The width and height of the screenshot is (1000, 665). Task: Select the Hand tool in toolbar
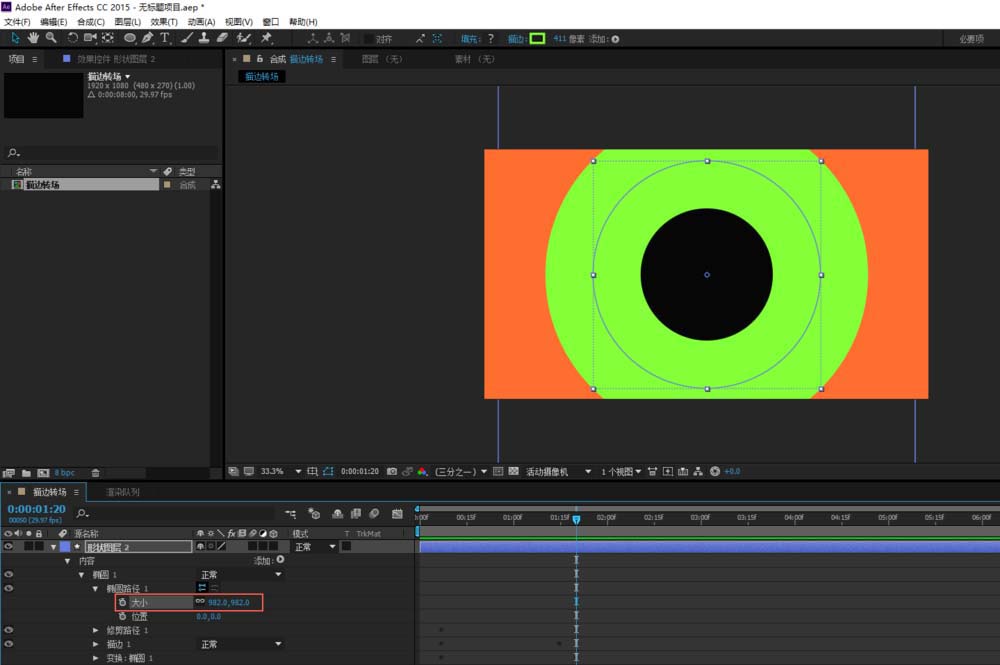pyautogui.click(x=33, y=38)
